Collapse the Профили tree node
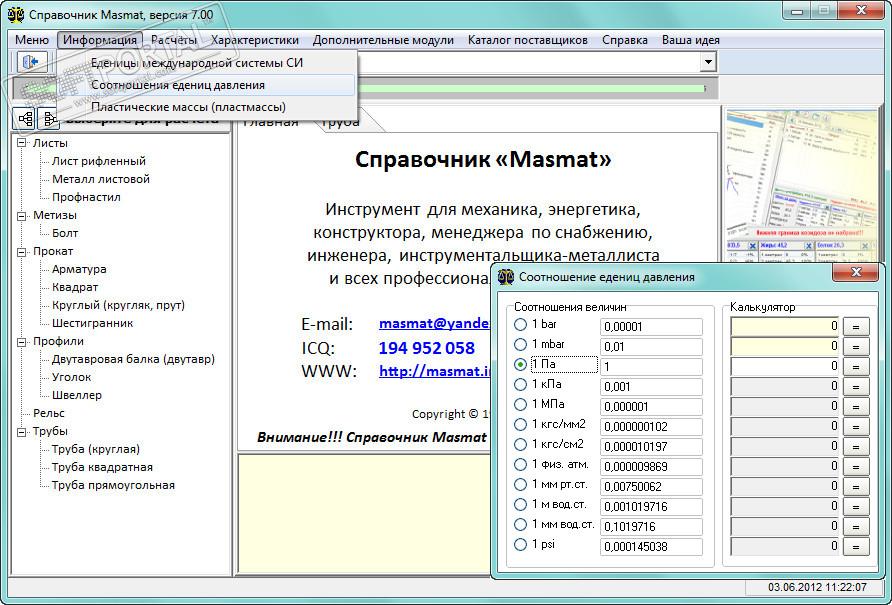The width and height of the screenshot is (892, 605). point(22,341)
